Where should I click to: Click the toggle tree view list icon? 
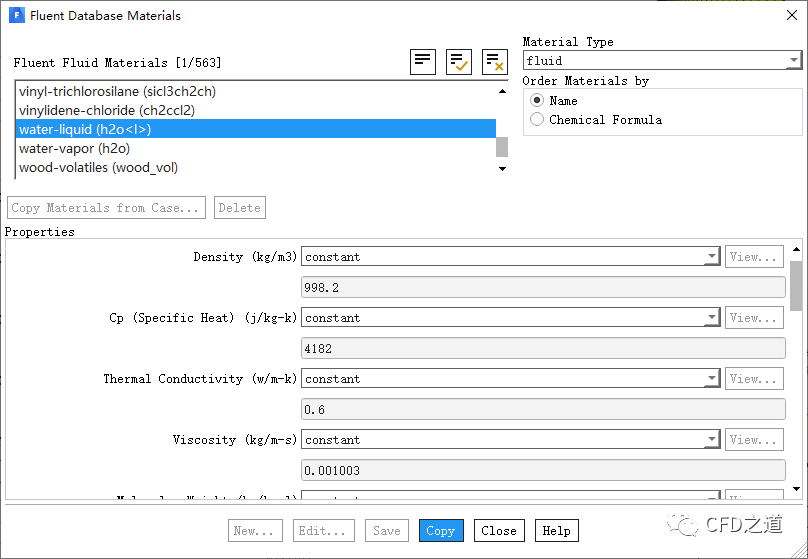click(x=423, y=61)
